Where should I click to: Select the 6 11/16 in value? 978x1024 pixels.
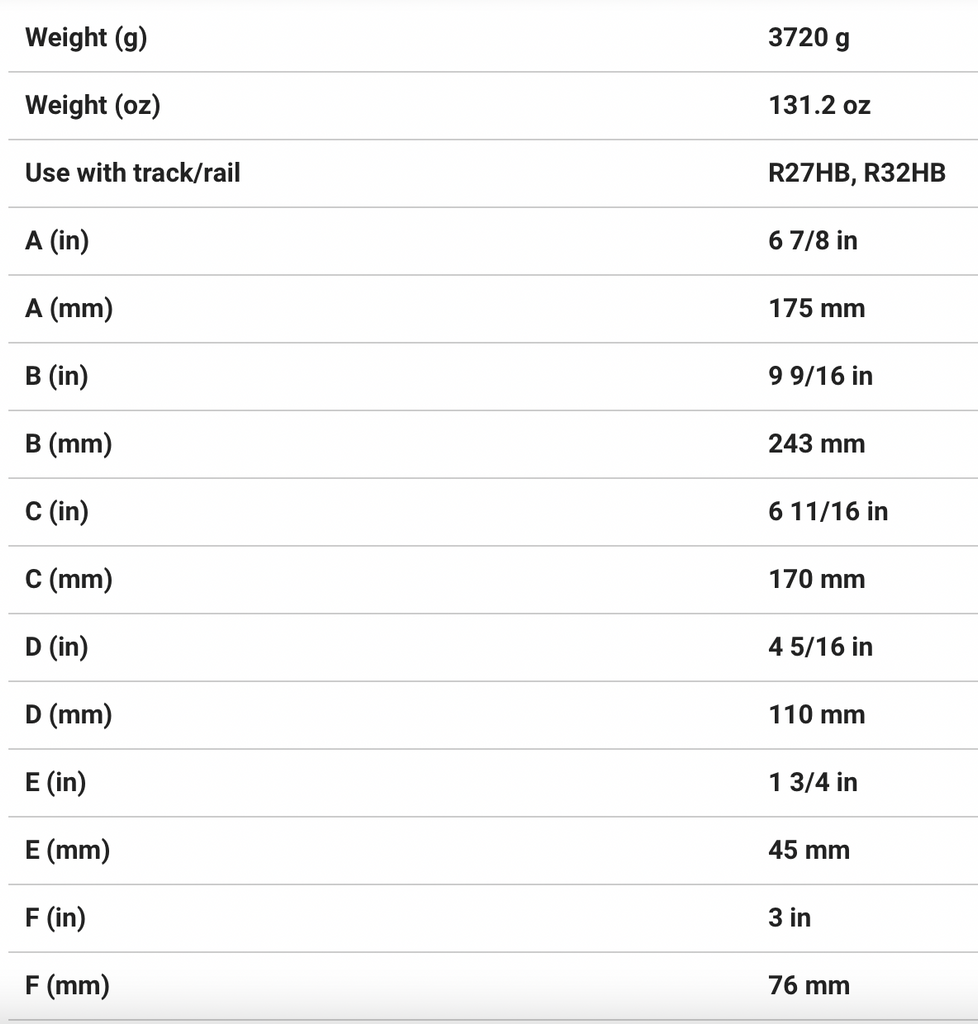[827, 511]
